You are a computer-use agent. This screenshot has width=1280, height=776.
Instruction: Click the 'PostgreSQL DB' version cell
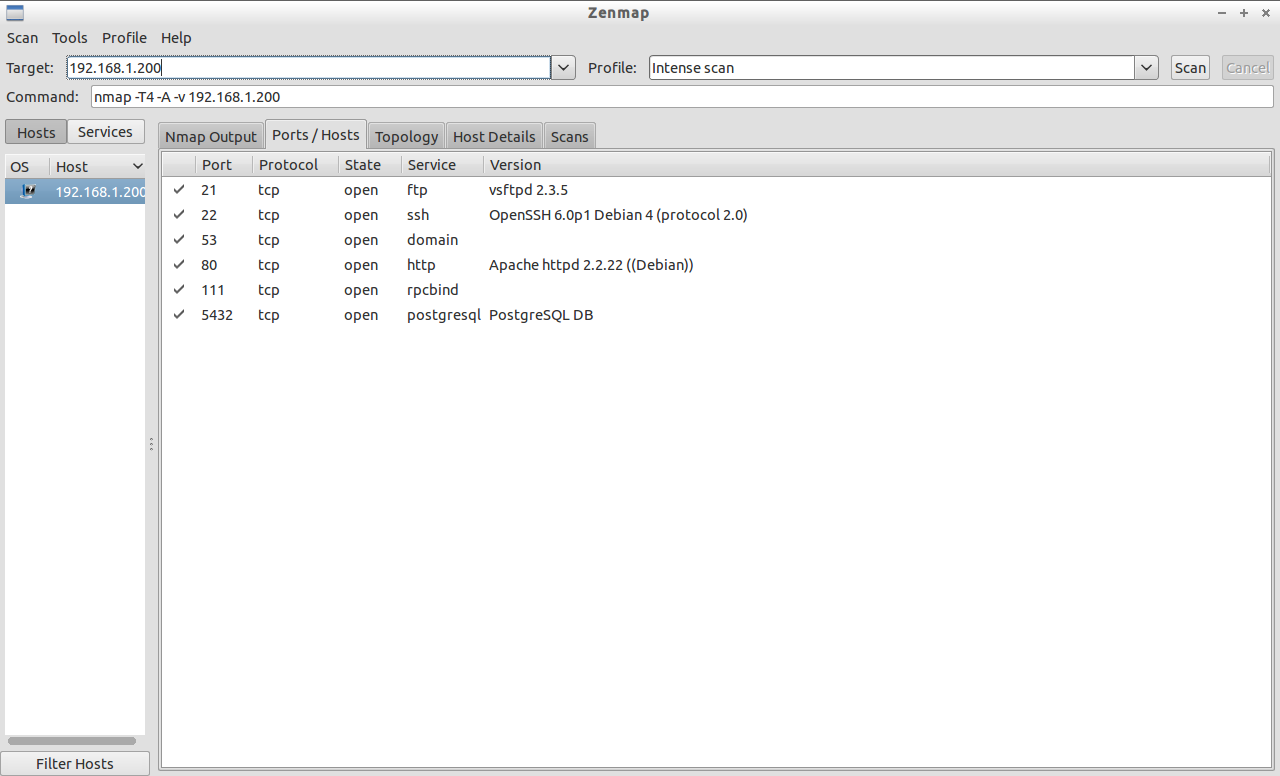click(x=541, y=314)
